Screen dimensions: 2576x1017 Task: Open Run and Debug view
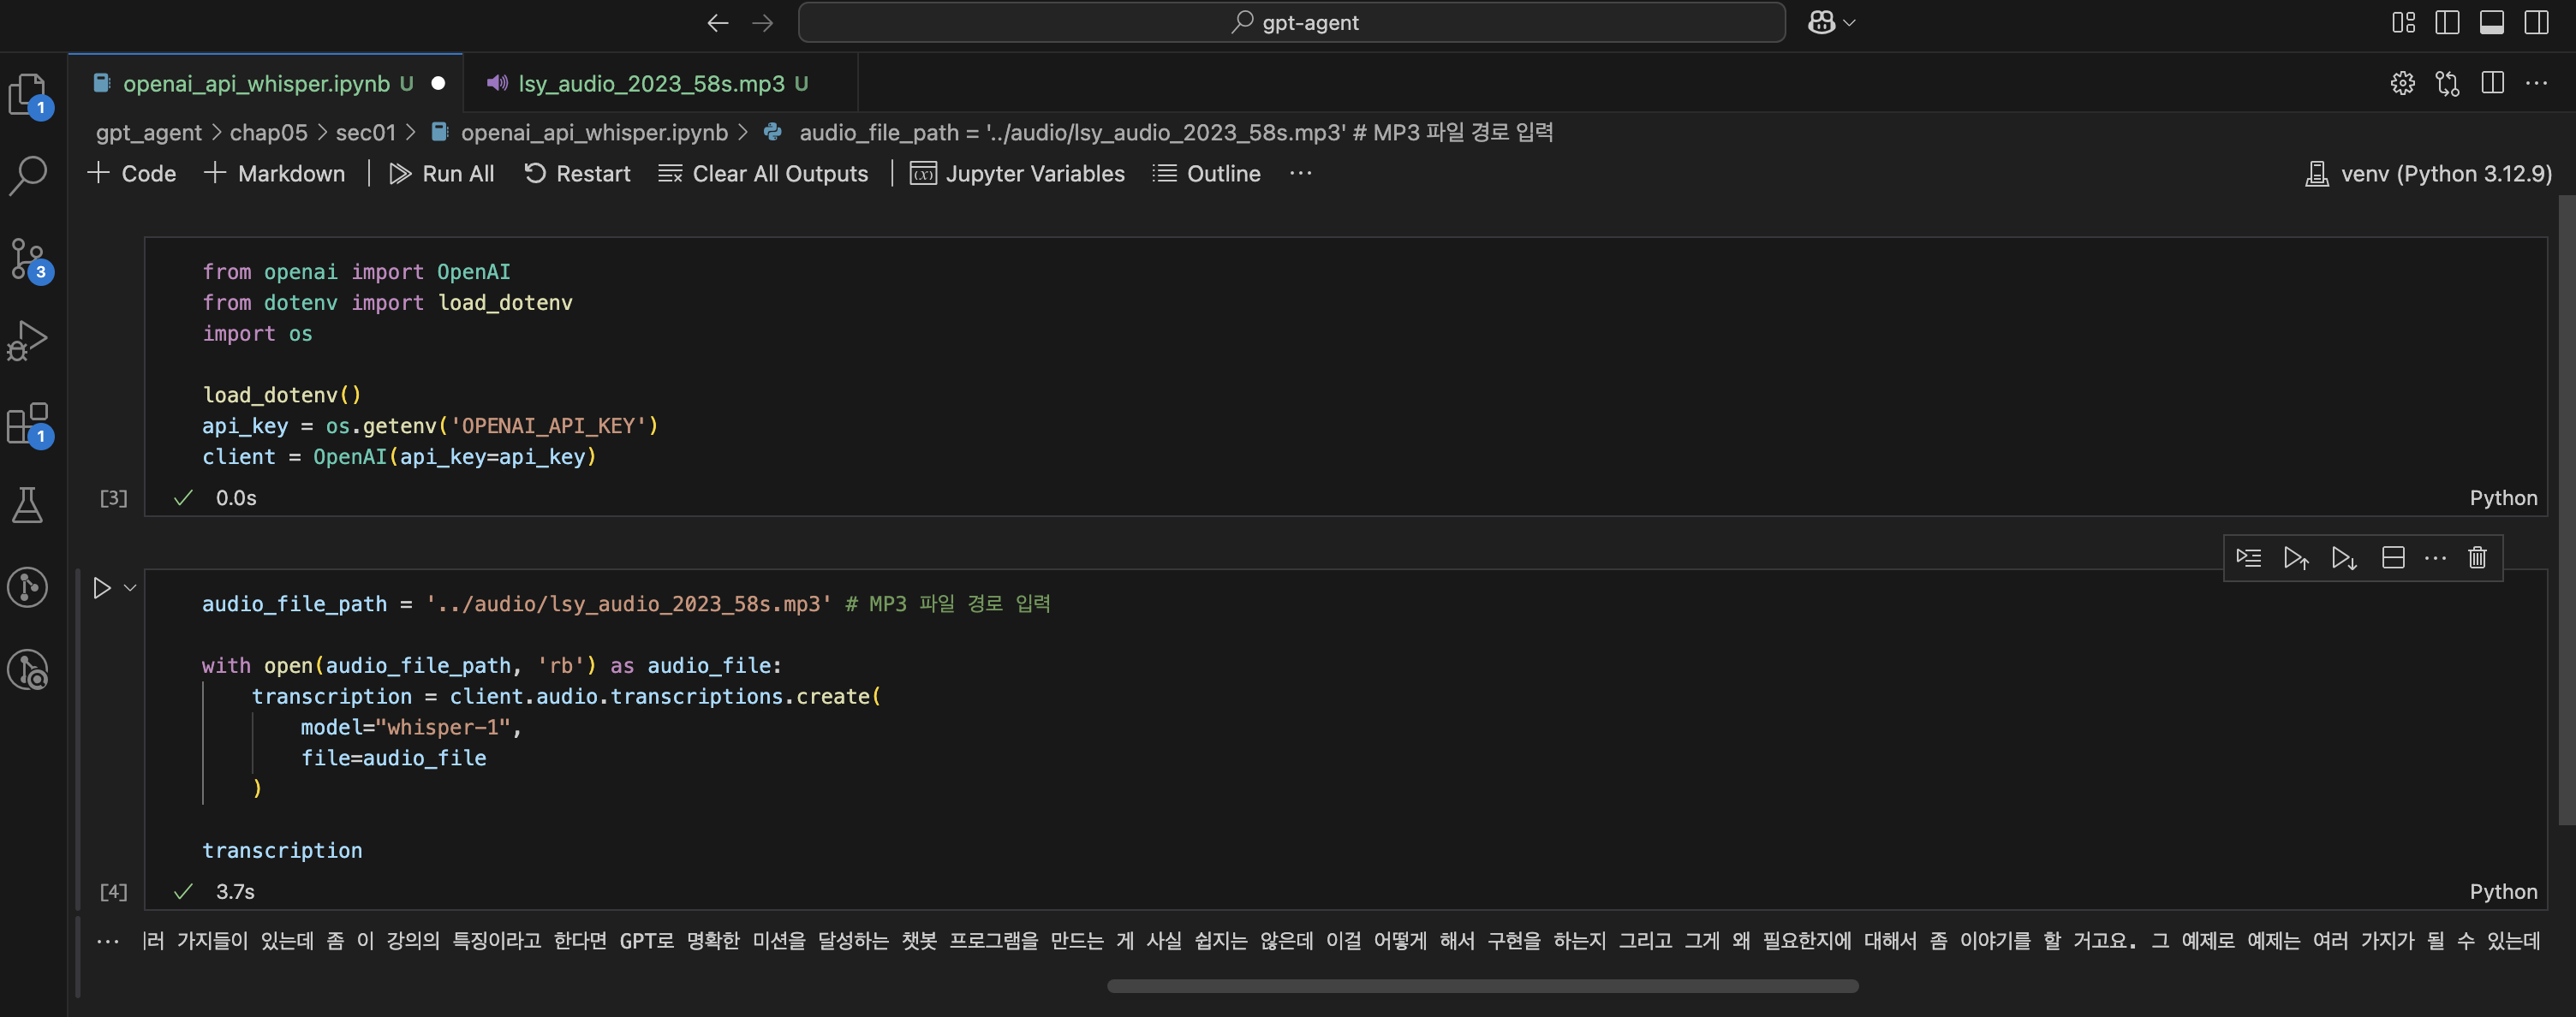click(x=28, y=341)
